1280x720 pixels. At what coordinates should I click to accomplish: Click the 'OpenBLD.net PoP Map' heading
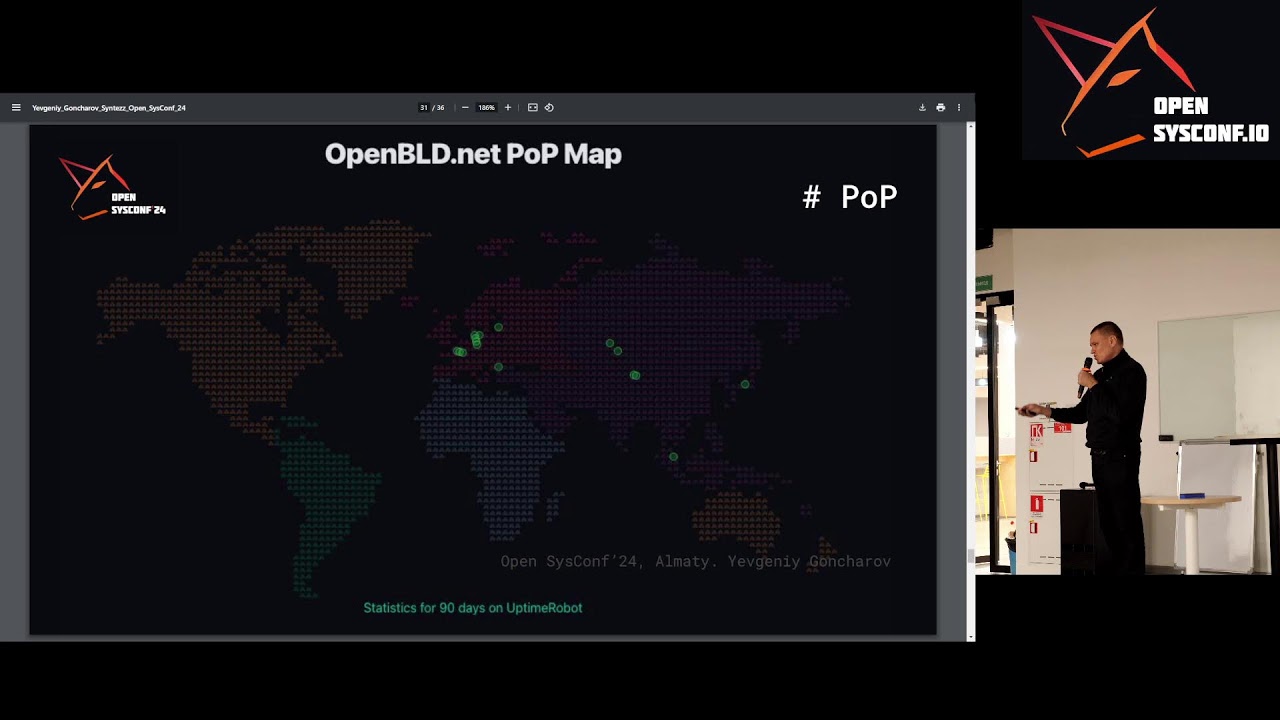coord(473,154)
